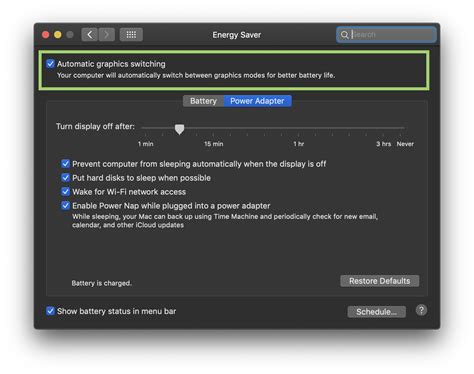Click the display sleep slider thumb

tap(179, 129)
